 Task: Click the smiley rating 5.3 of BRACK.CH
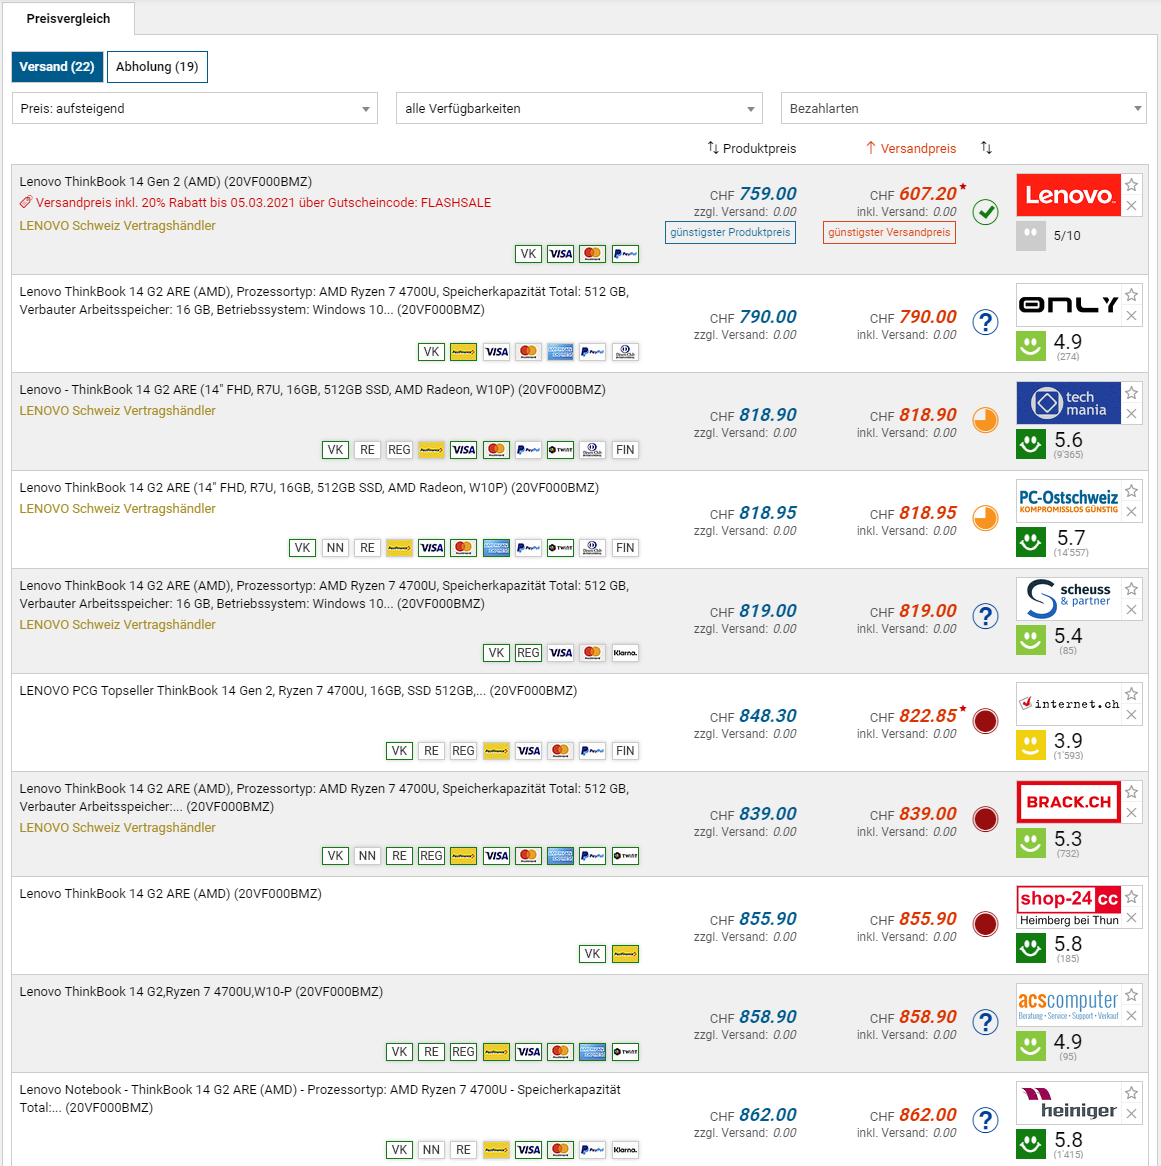[1031, 843]
